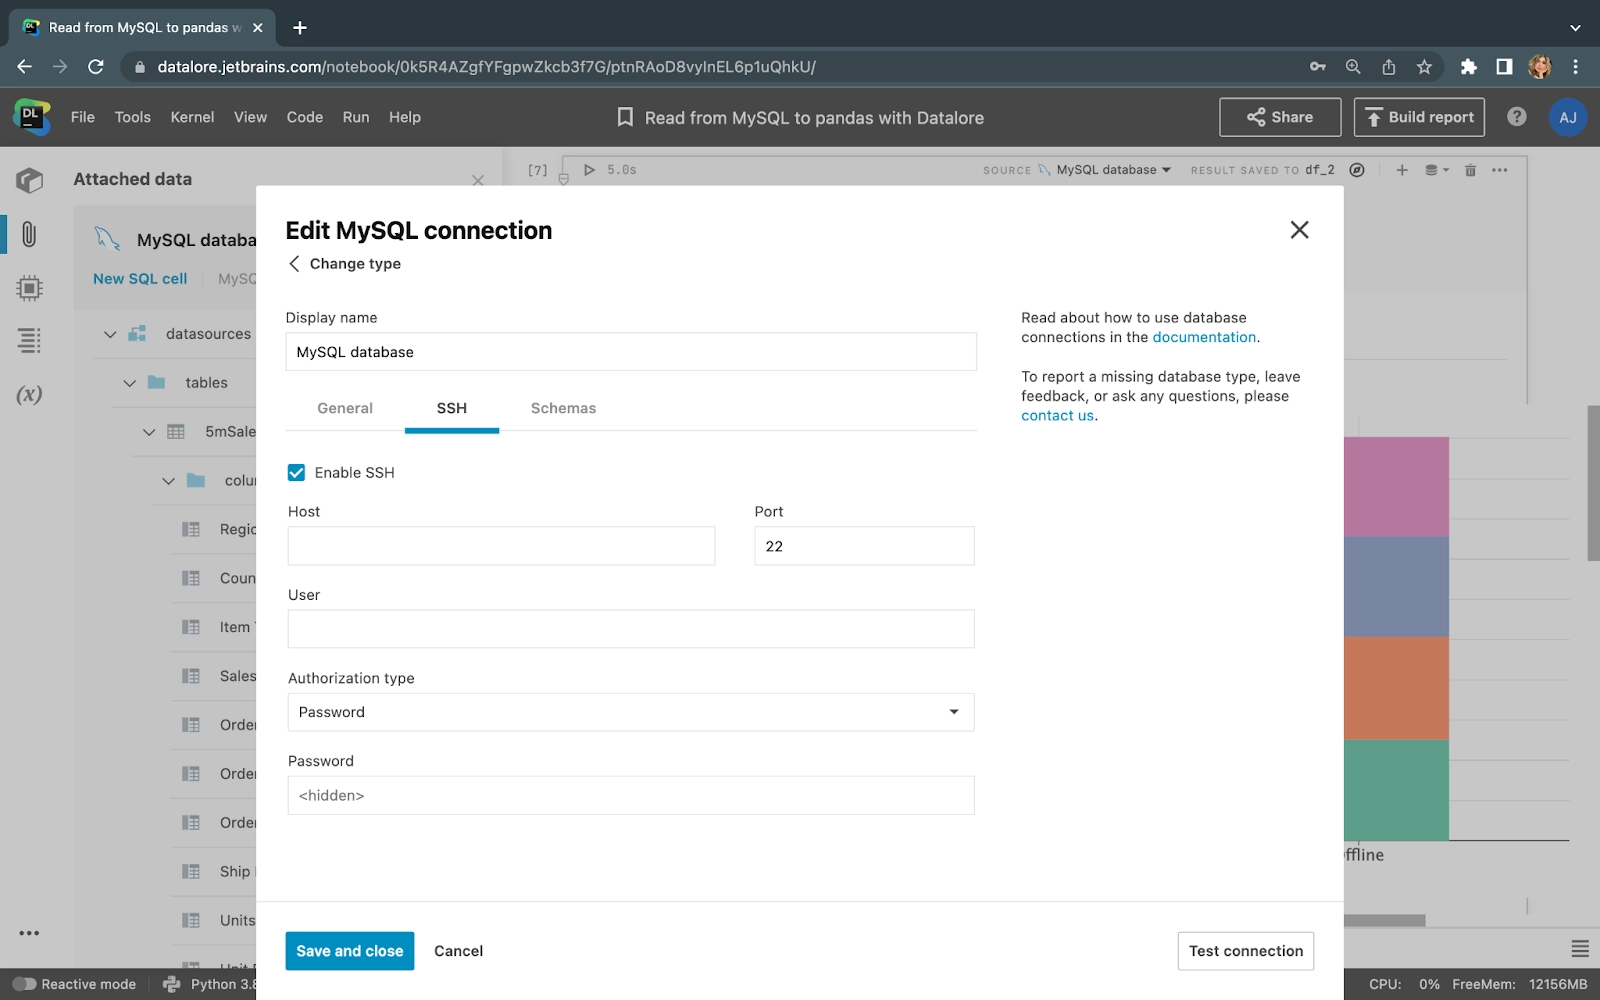Open the AJ user avatar

[x=1568, y=117]
